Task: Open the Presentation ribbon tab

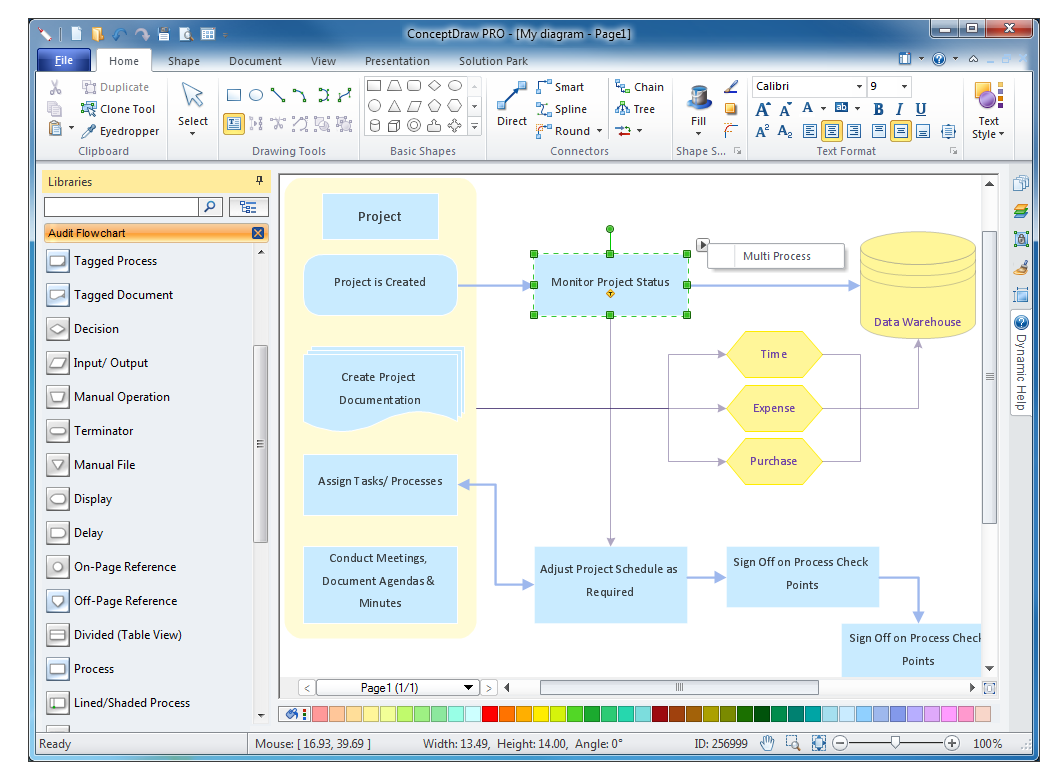Action: tap(397, 61)
